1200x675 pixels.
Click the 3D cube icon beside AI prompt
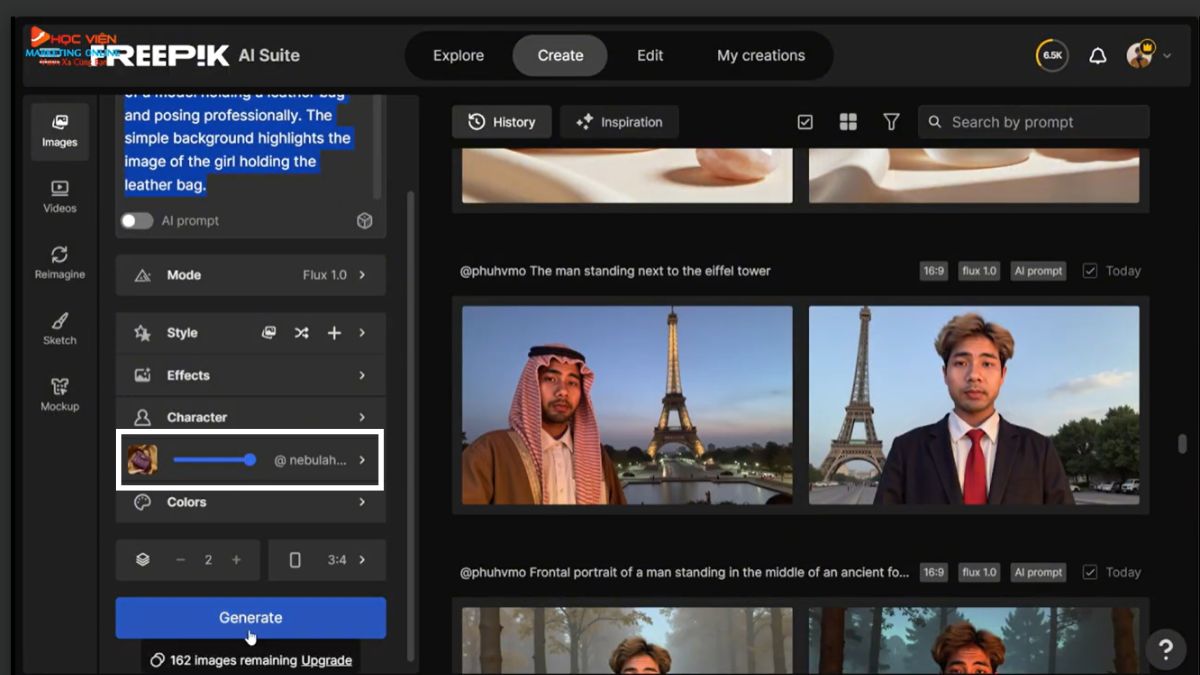pyautogui.click(x=365, y=221)
